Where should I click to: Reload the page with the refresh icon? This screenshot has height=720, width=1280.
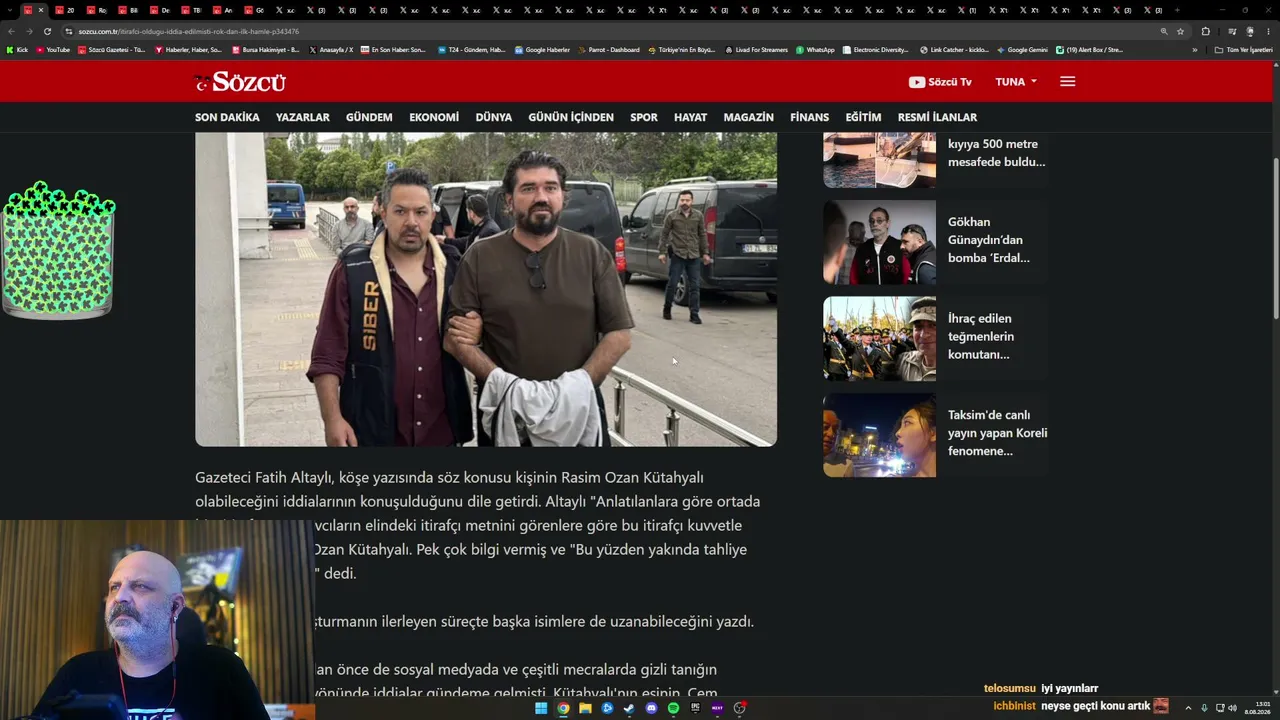tap(46, 31)
